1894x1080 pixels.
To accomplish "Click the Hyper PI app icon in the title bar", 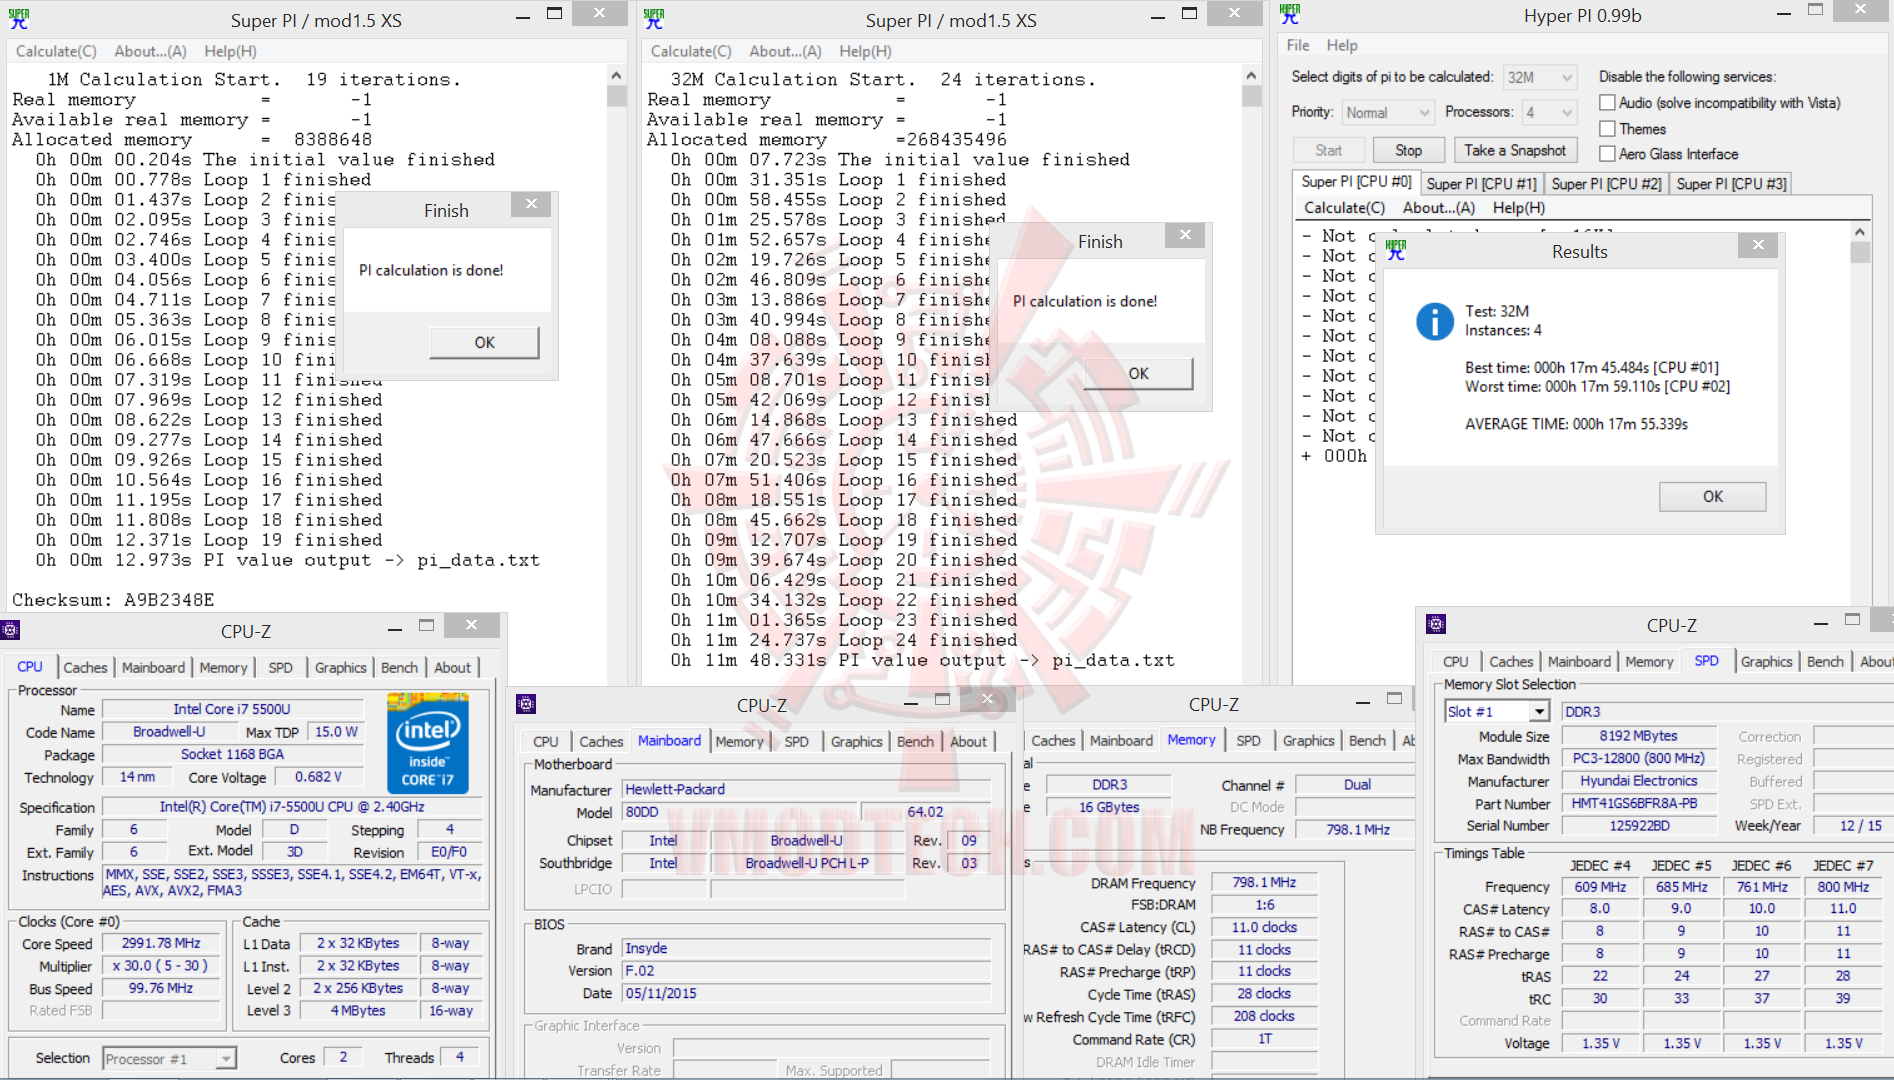I will click(x=1290, y=15).
